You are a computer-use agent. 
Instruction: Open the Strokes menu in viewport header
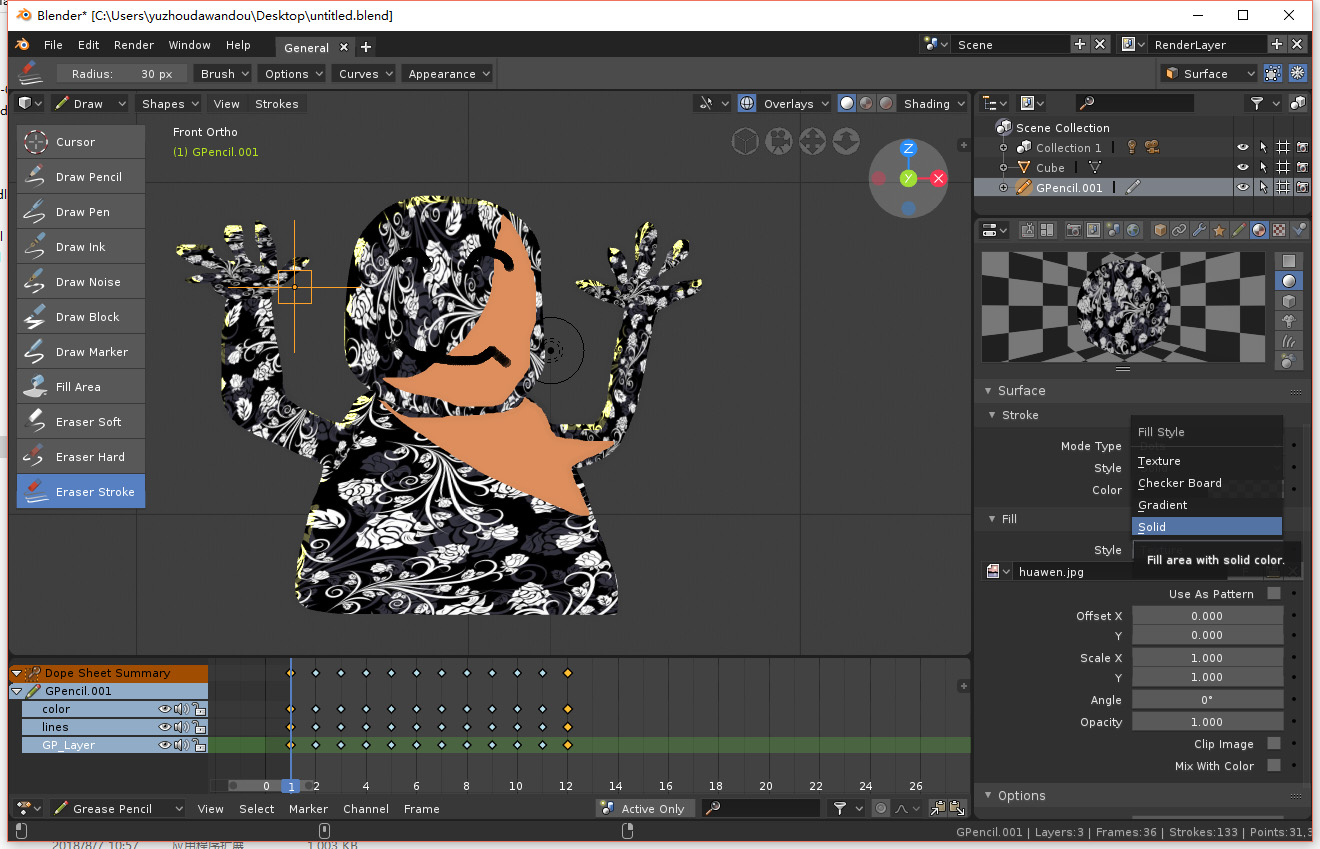coord(277,104)
